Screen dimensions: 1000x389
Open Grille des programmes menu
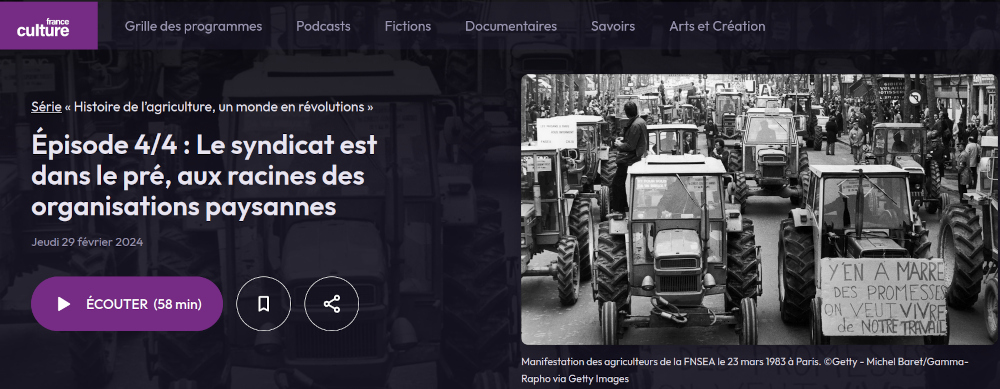(x=193, y=26)
